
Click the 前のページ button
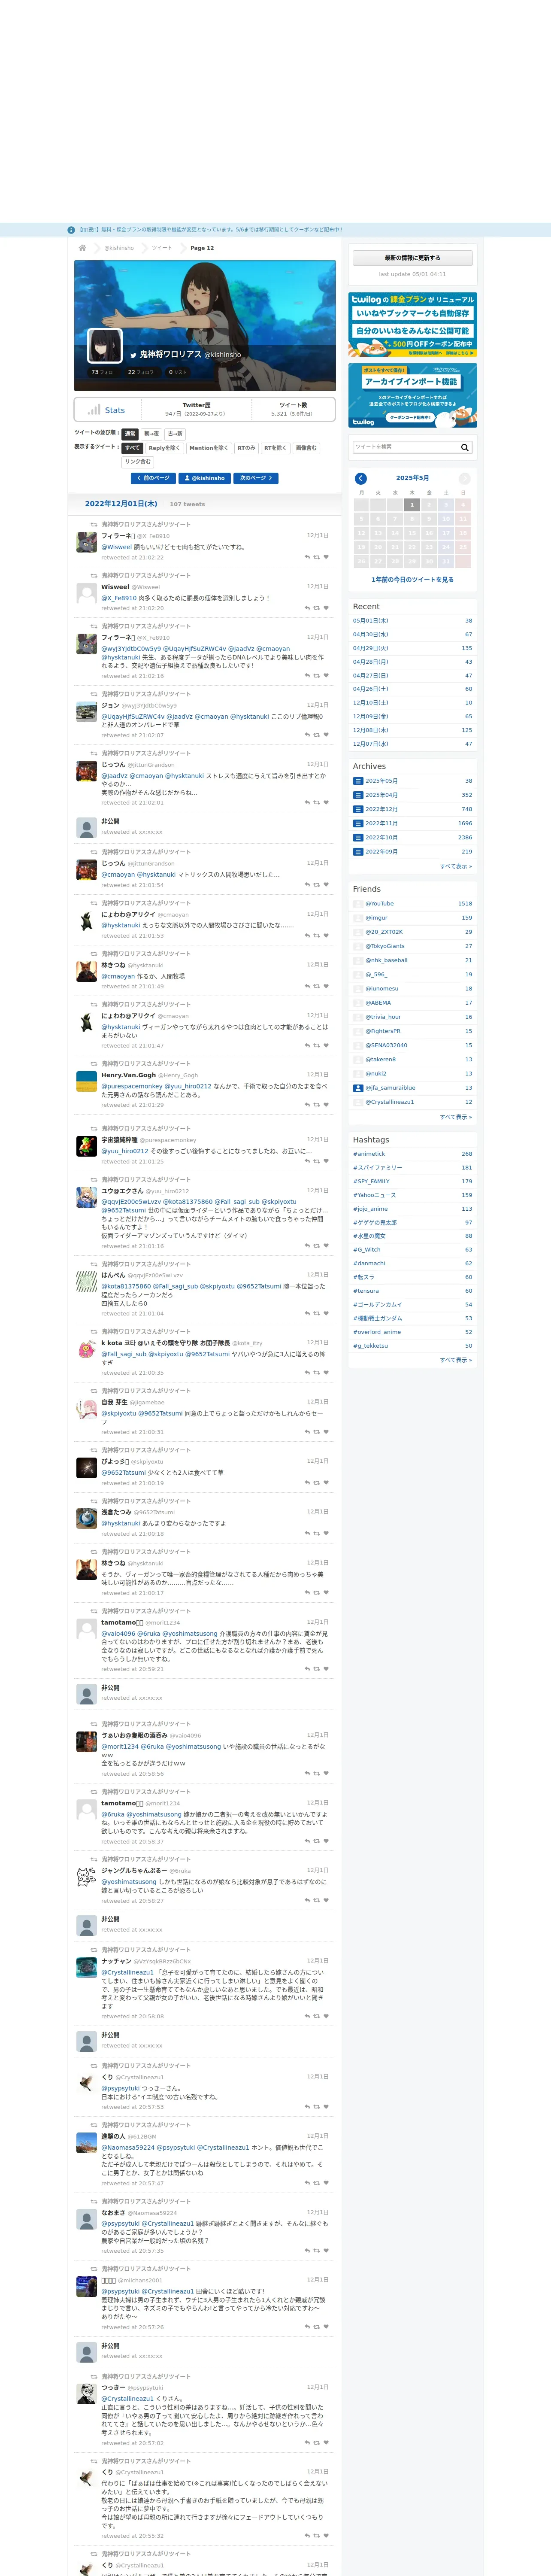pos(154,478)
